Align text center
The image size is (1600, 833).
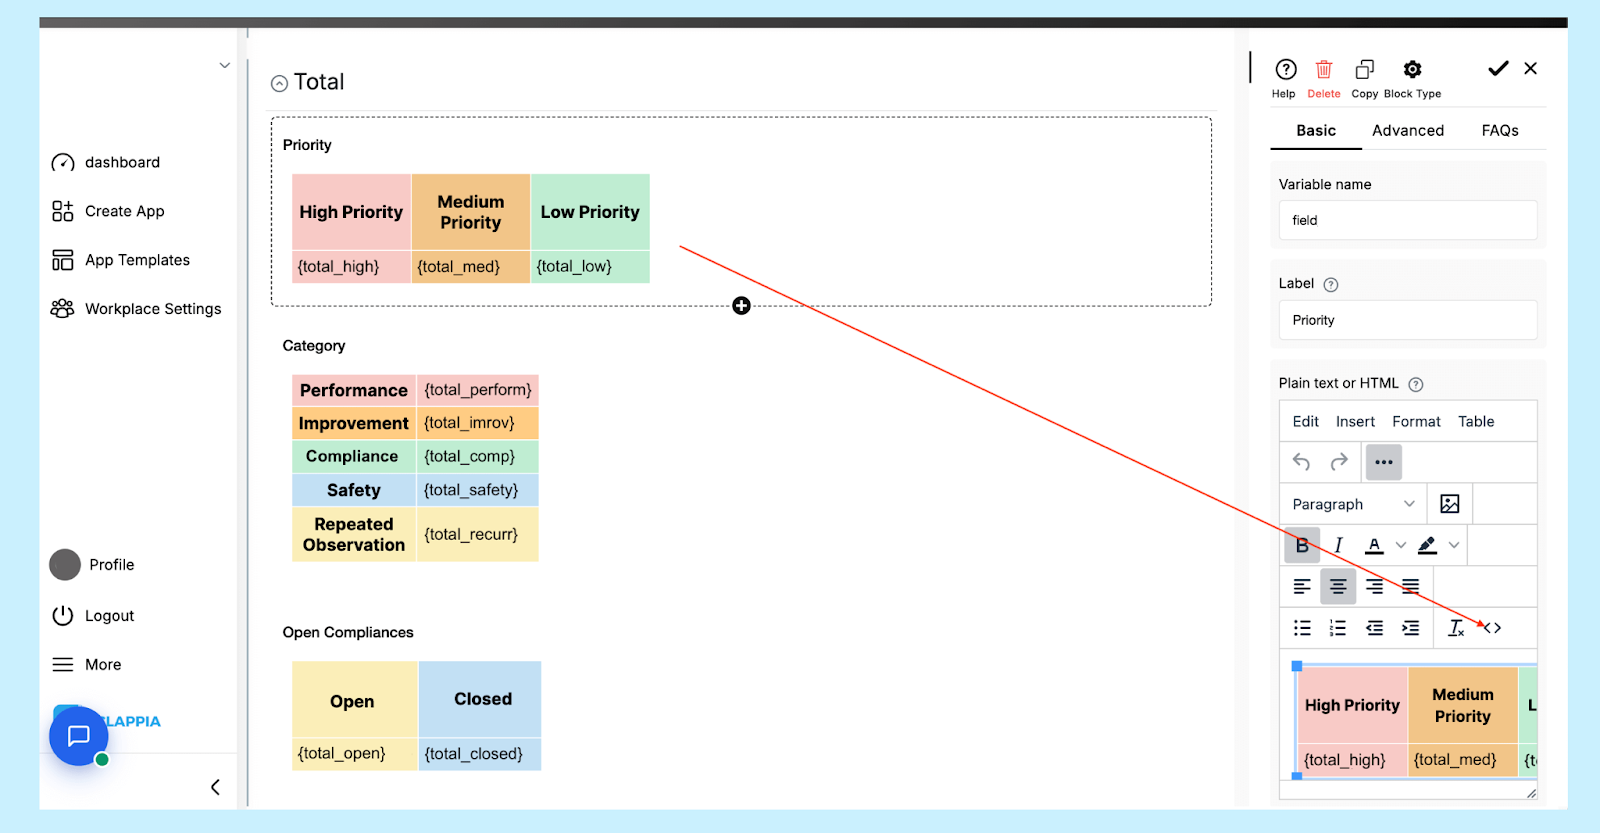(x=1338, y=586)
